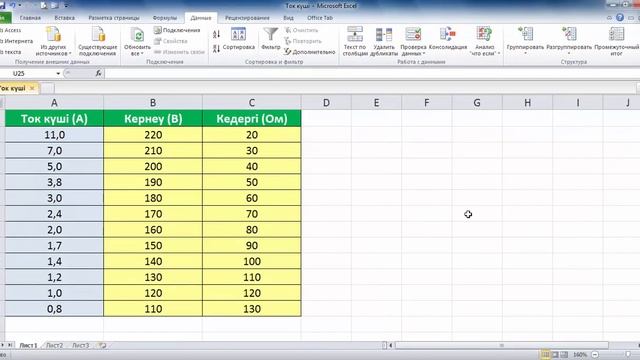Open Текст по столбцам tool
This screenshot has height=360, width=640.
355,41
